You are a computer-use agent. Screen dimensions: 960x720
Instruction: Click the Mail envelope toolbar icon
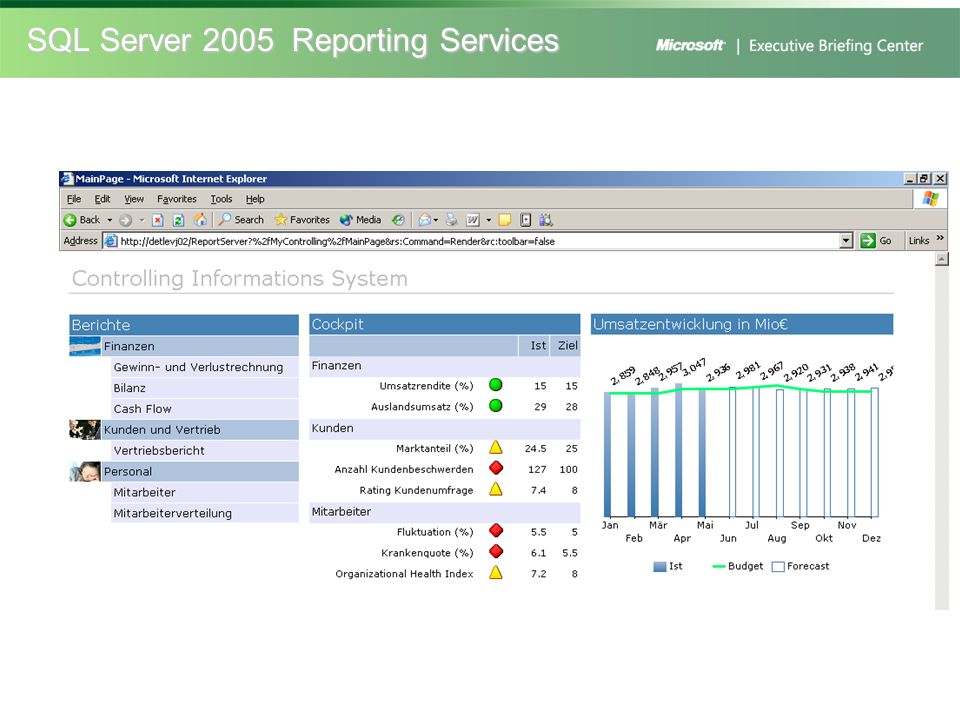(x=425, y=220)
